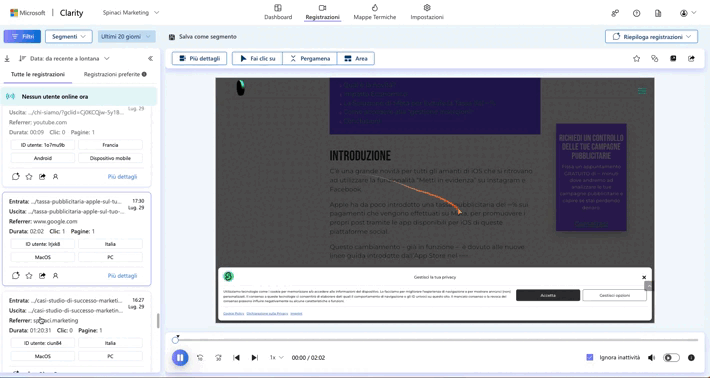Close the privacy banner with the X
The width and height of the screenshot is (710, 378).
644,278
